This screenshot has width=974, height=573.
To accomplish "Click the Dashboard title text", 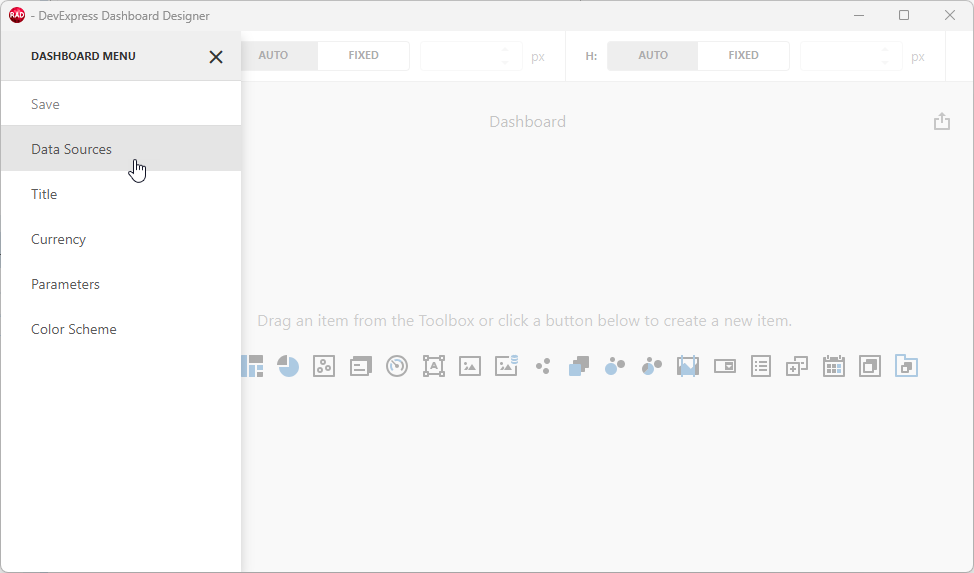I will [527, 122].
